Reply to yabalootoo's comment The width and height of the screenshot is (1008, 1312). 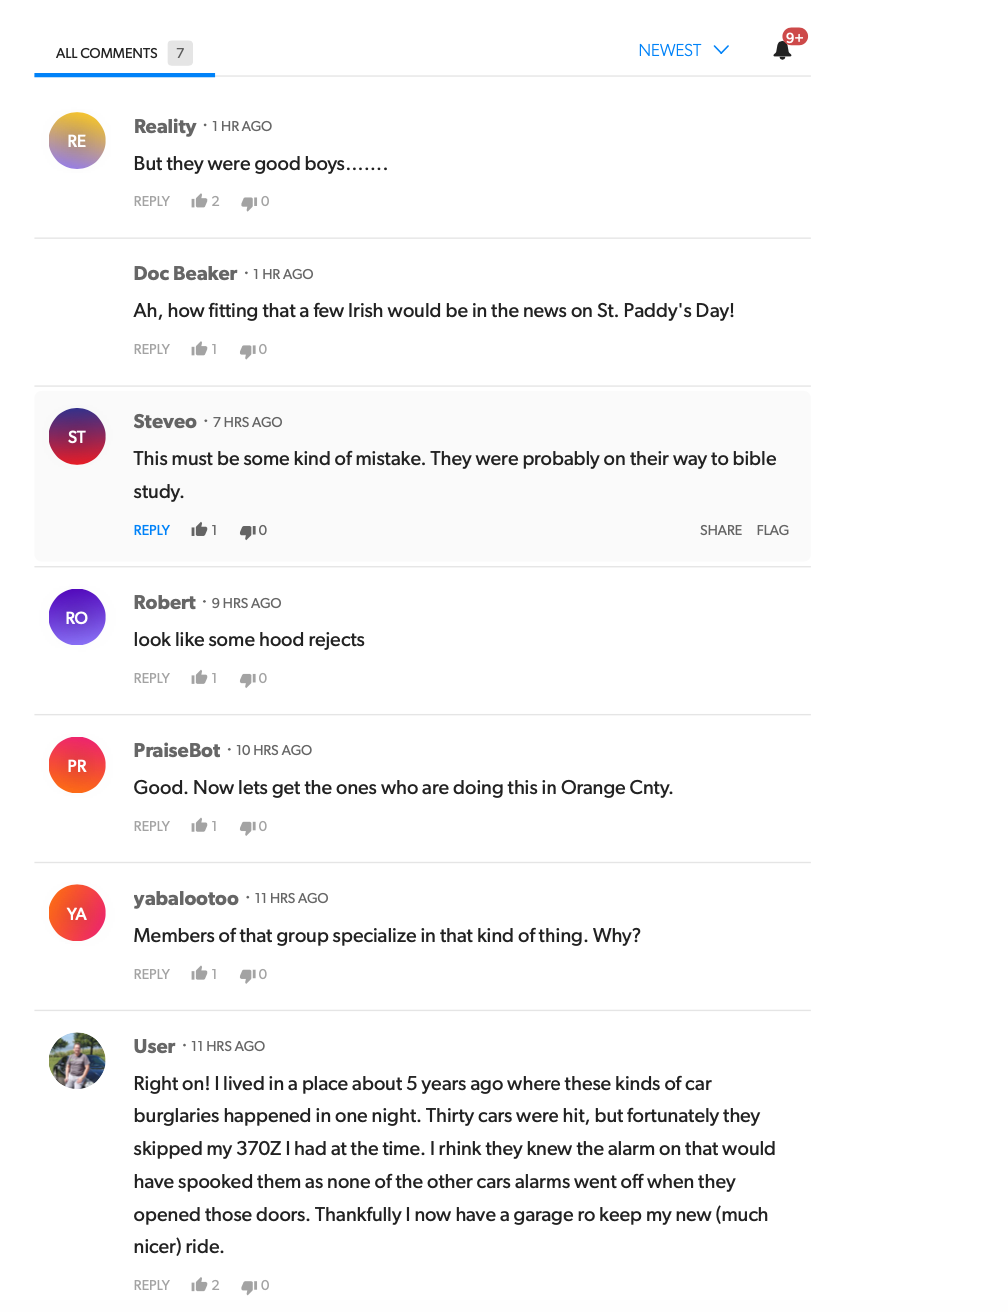click(152, 974)
